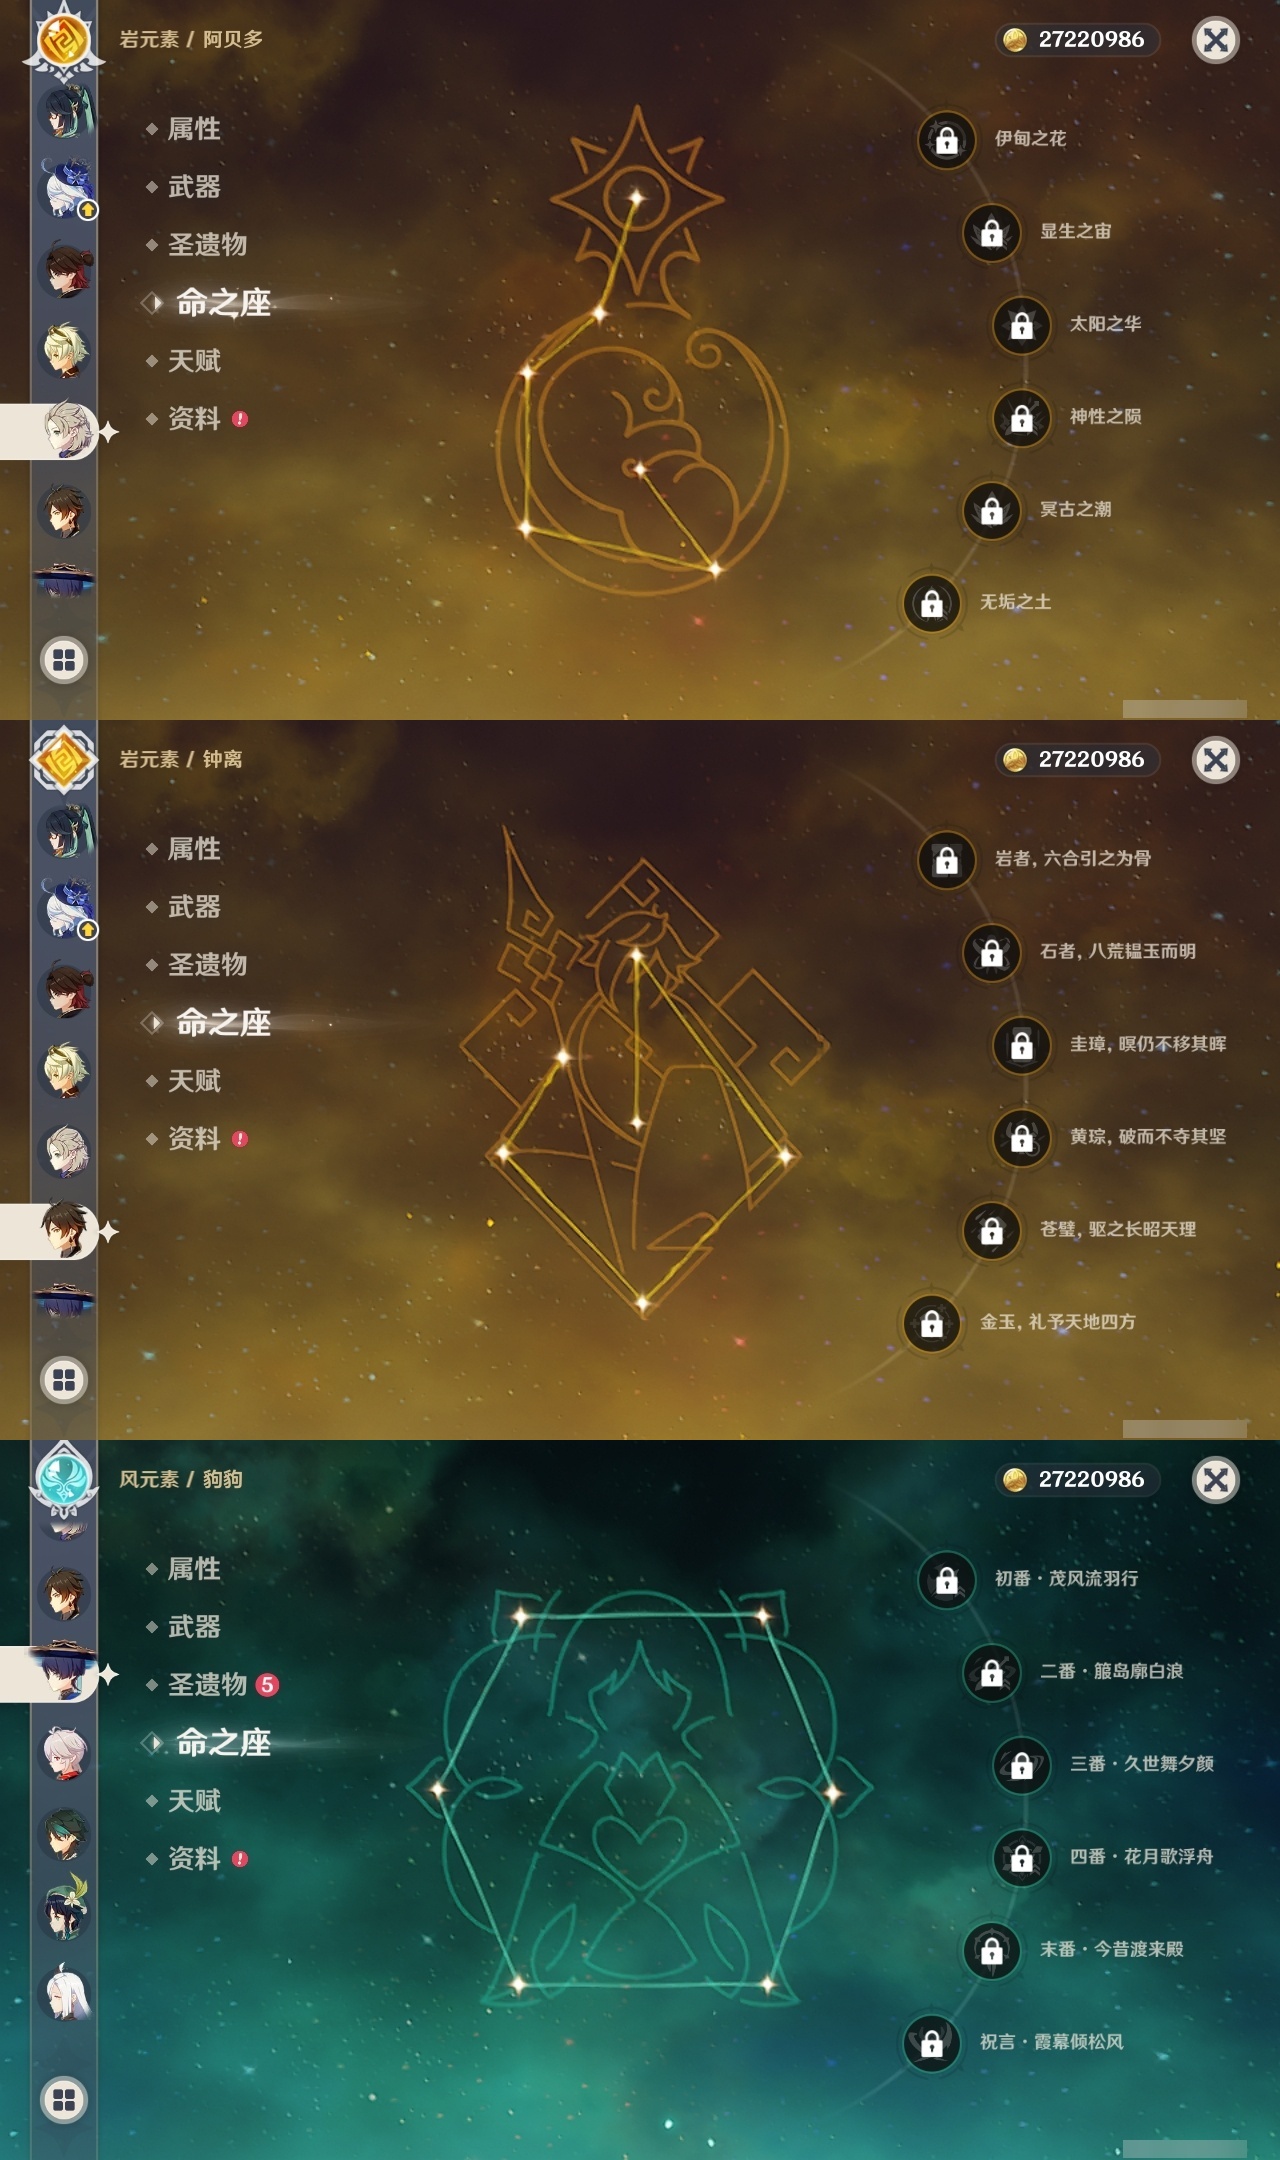Select 武器 tab in bottom panel
Image resolution: width=1280 pixels, height=2160 pixels.
(x=194, y=1627)
